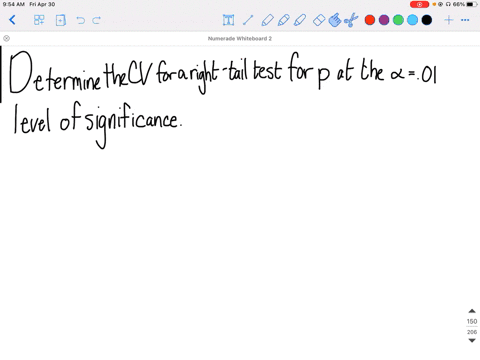Select the Numerade Whiteboard 2 title
The height and width of the screenshot is (360, 480).
[240, 39]
